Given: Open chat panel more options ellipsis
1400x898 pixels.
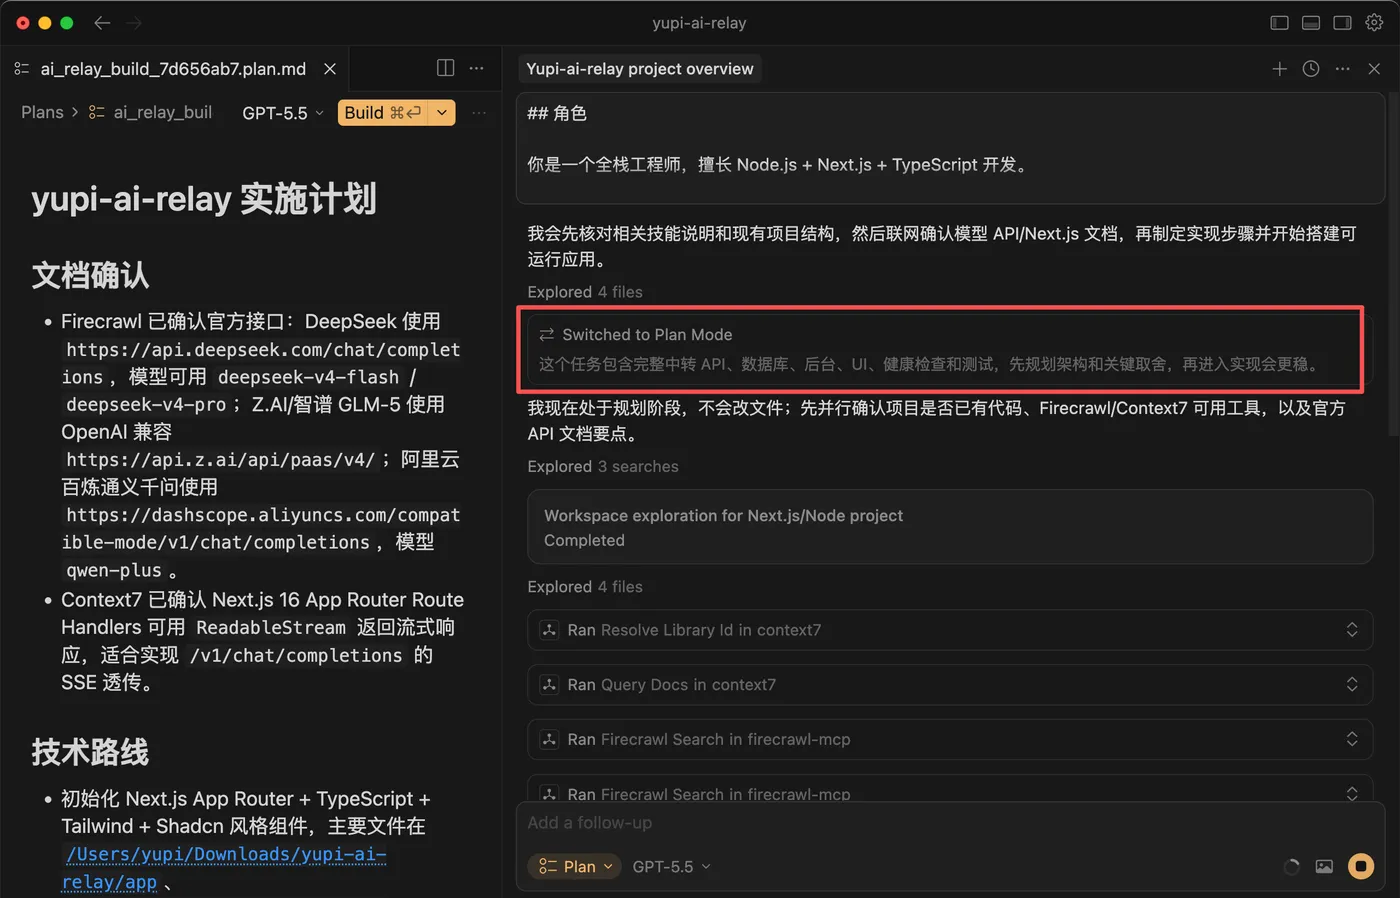Looking at the screenshot, I should tap(1342, 69).
